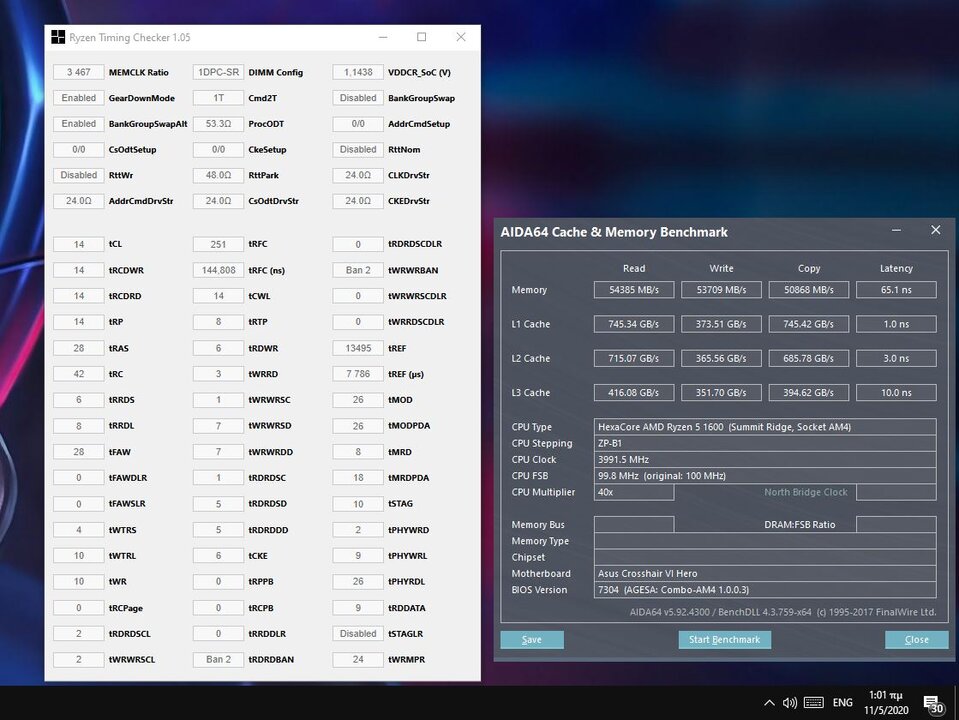Viewport: 959px width, 720px height.
Task: Select the Memory Write 53709 MB/s result
Action: [x=722, y=290]
